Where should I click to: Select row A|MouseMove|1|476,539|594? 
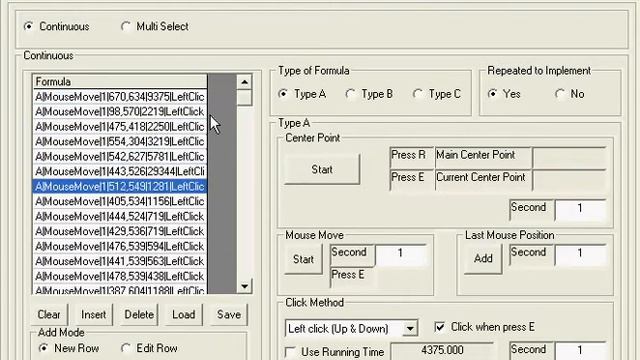point(120,246)
